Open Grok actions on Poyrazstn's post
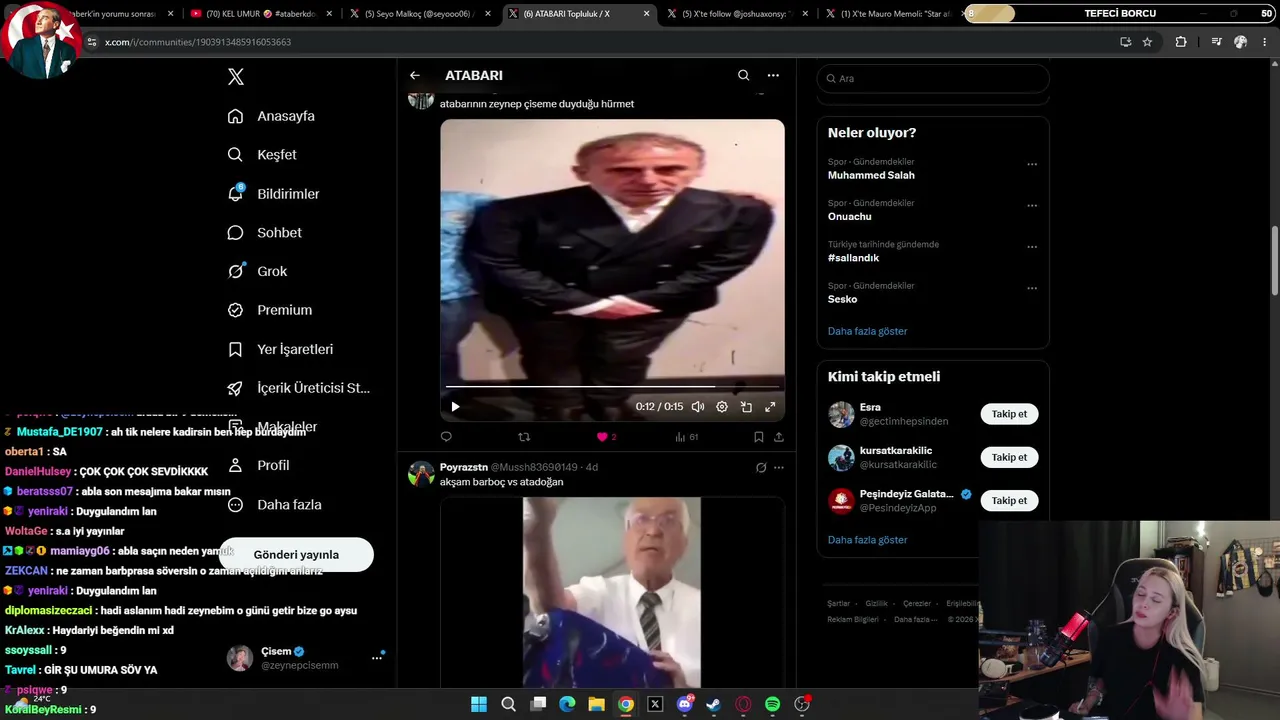1280x720 pixels. click(x=761, y=467)
